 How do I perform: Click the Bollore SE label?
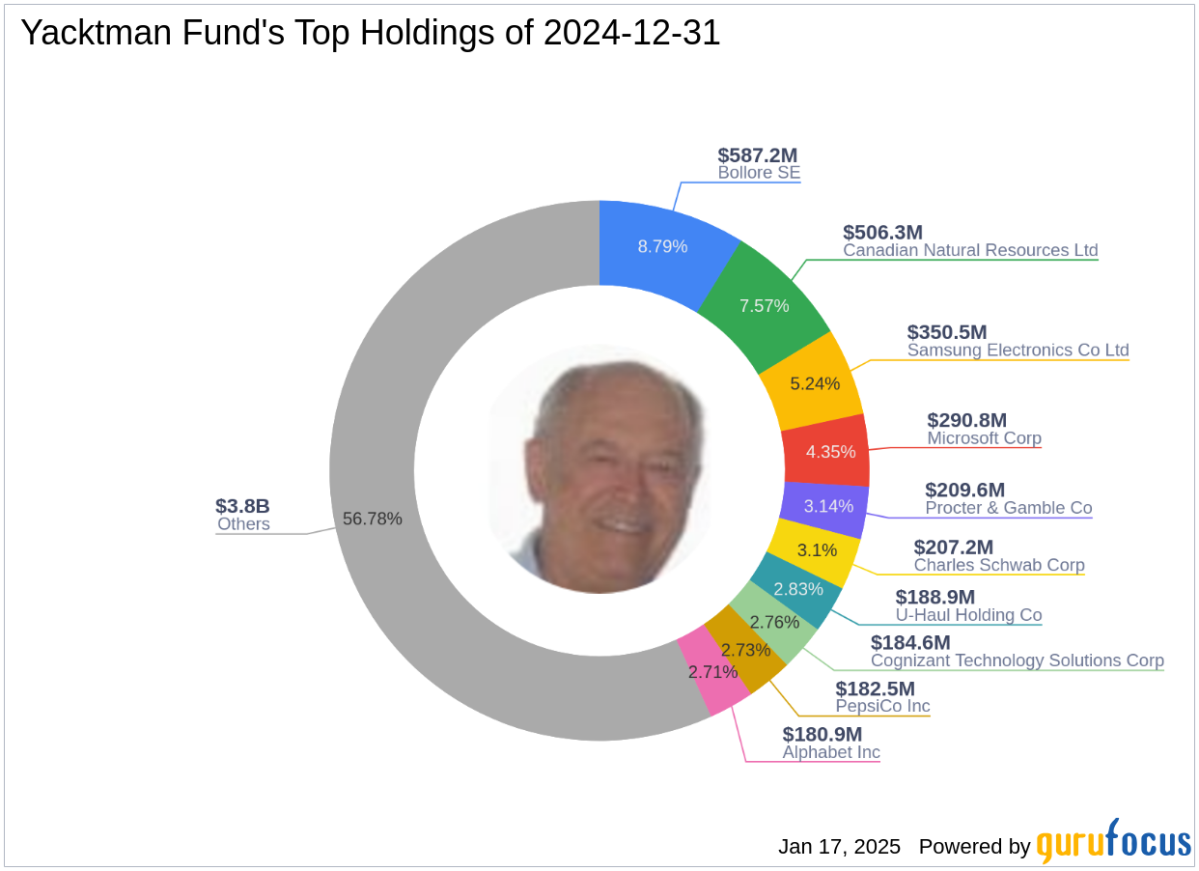pos(759,172)
